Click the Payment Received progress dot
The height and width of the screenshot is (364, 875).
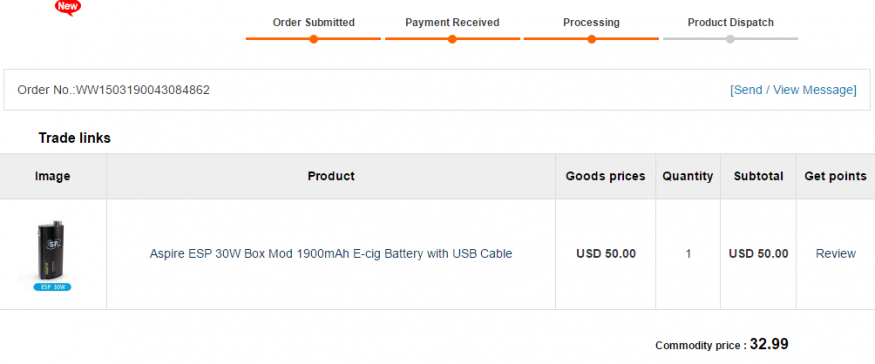(452, 39)
